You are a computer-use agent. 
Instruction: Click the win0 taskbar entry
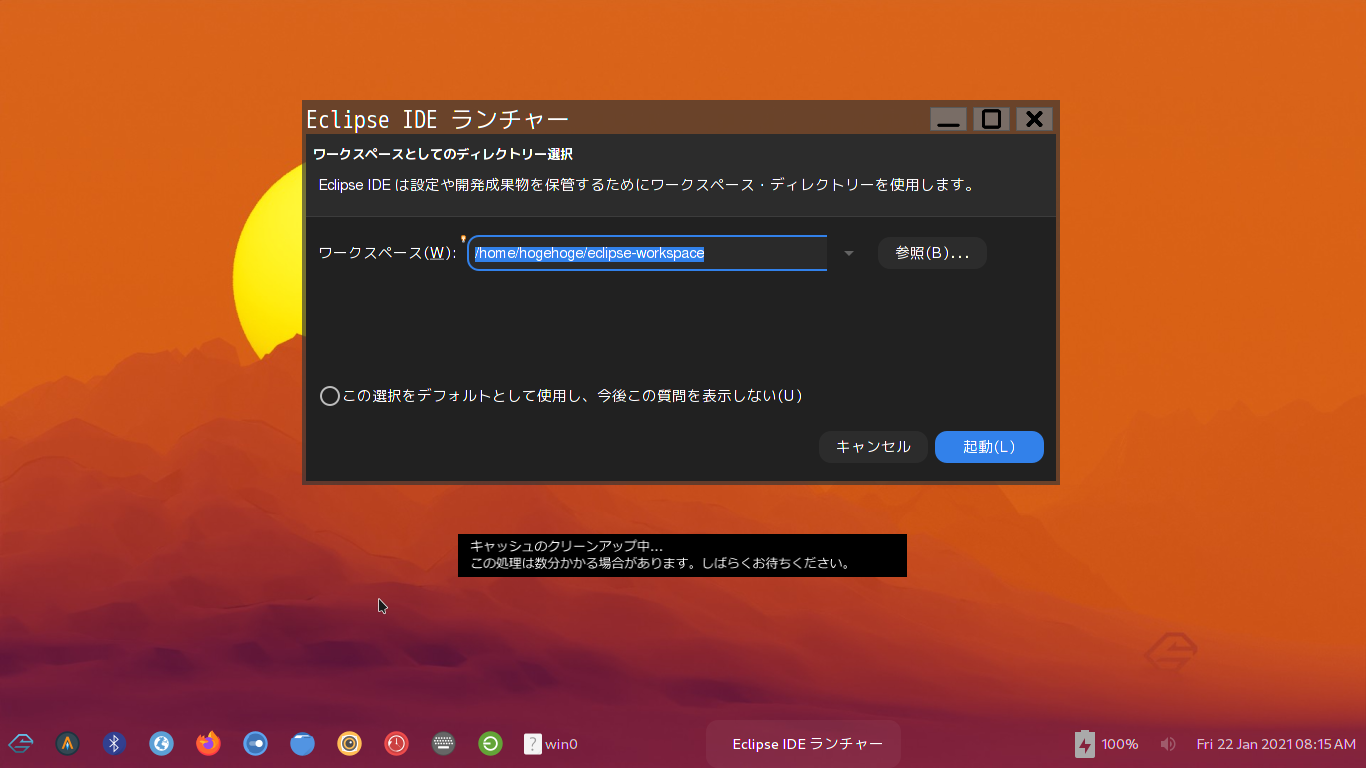click(x=551, y=744)
